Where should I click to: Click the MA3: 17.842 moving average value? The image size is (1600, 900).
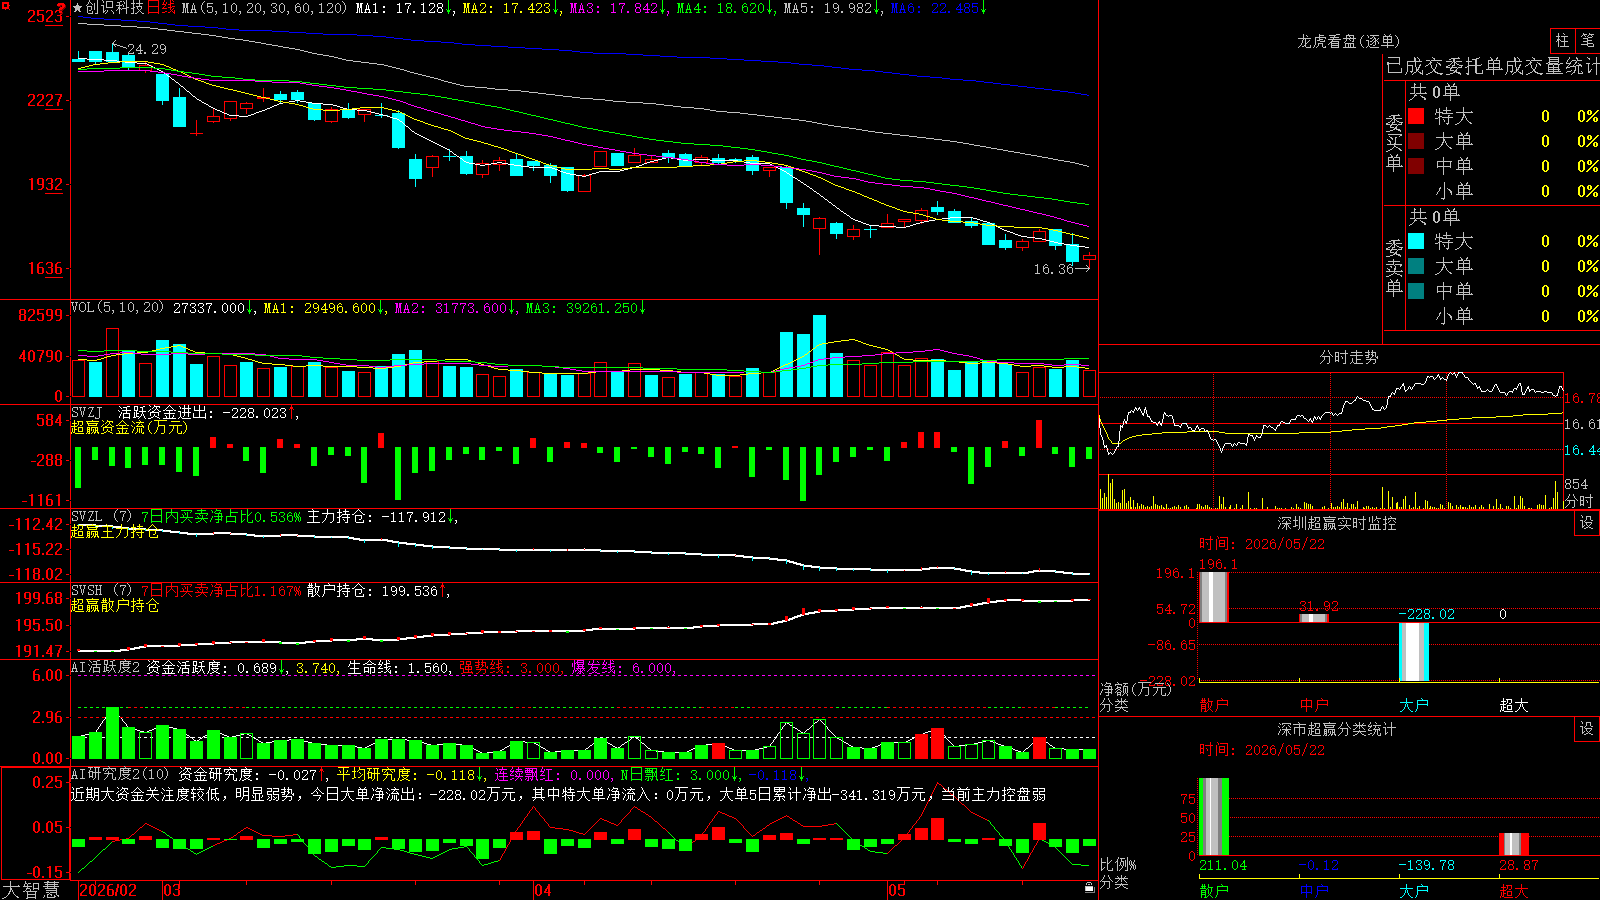pyautogui.click(x=617, y=8)
